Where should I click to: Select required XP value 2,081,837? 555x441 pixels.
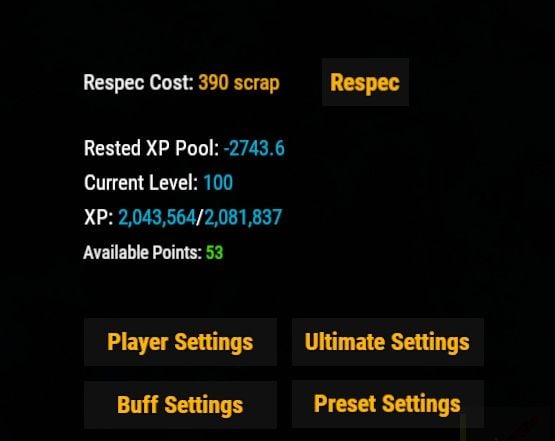(243, 217)
